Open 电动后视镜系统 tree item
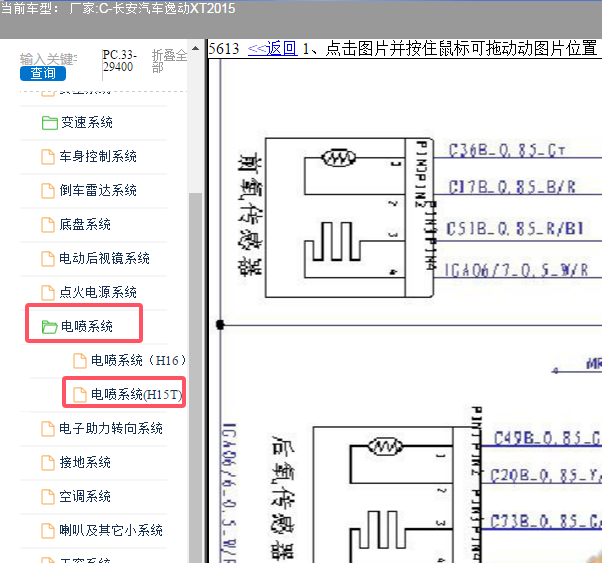 104,258
